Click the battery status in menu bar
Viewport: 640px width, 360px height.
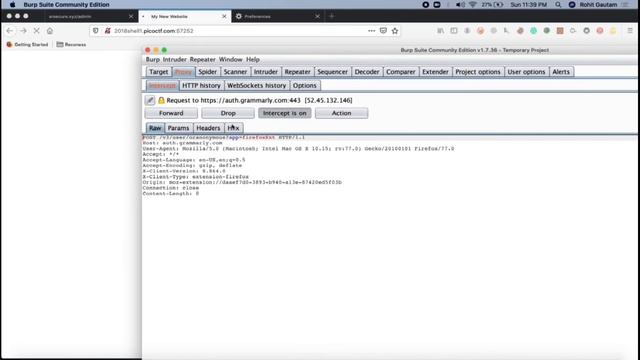click(492, 4)
